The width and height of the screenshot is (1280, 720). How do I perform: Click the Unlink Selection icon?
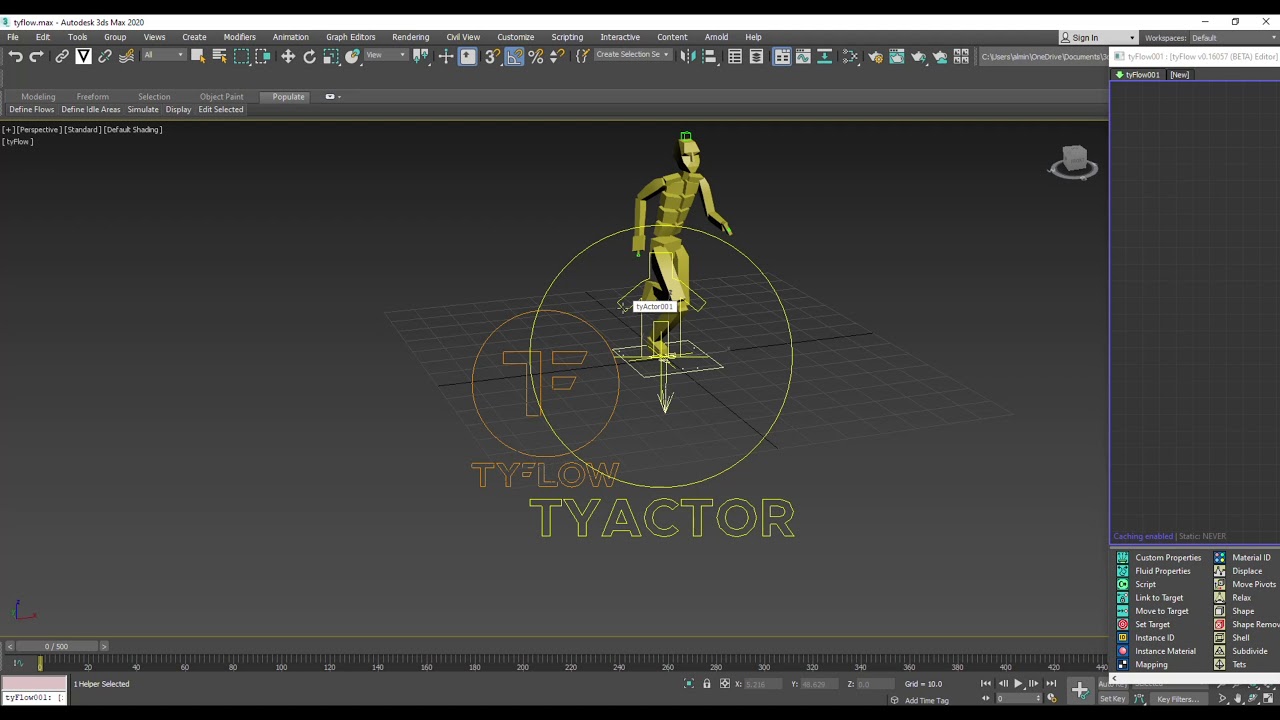coord(105,57)
